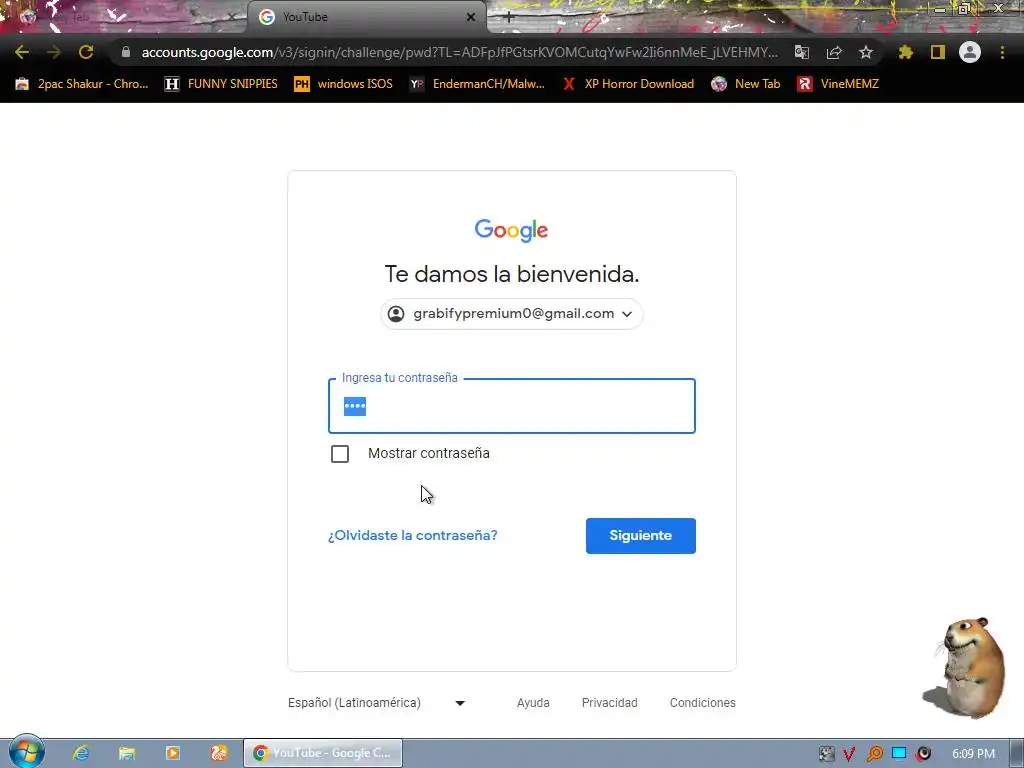Click the round red-black tray icon
The width and height of the screenshot is (1024, 768).
[923, 754]
